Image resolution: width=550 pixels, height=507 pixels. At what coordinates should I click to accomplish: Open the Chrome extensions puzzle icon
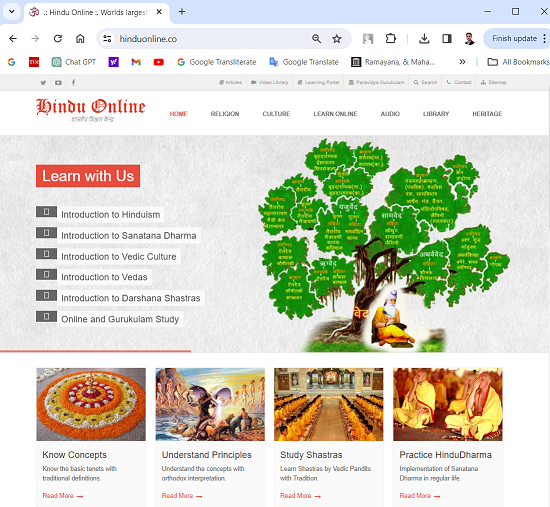pyautogui.click(x=391, y=39)
